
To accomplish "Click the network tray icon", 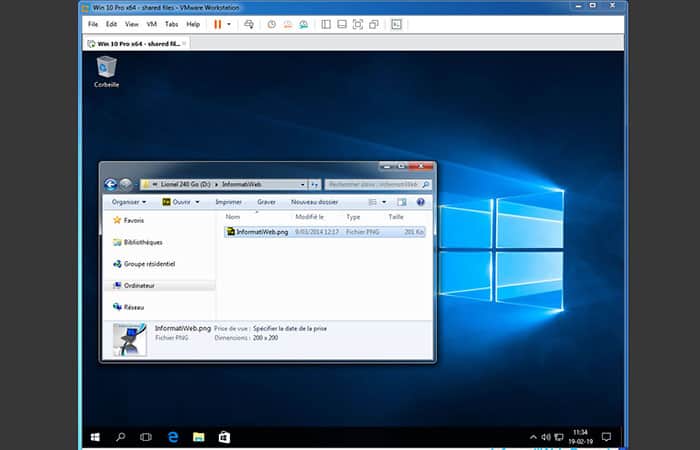I will point(558,437).
